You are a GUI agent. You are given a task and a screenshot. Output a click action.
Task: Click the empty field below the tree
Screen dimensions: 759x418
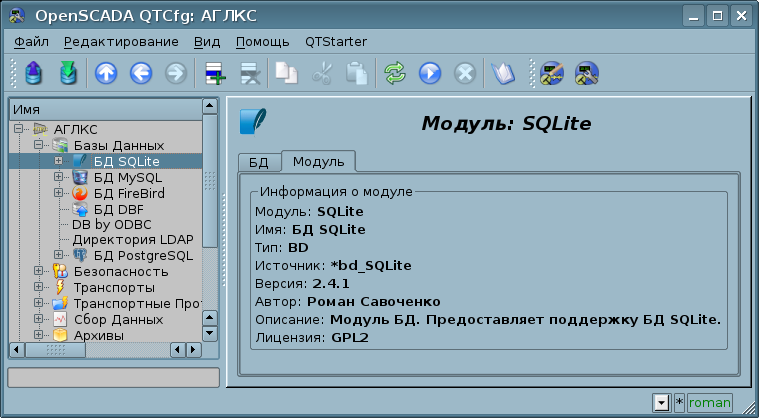[x=114, y=377]
